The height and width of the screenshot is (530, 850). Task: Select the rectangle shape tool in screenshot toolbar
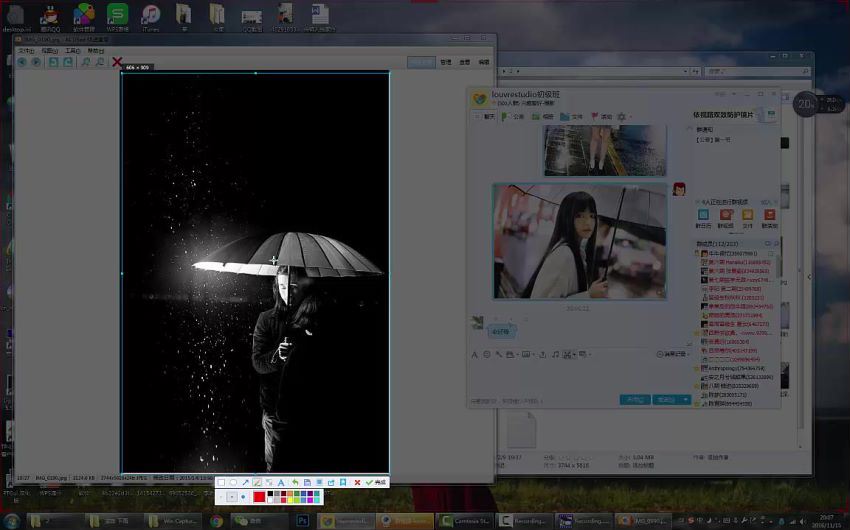tap(221, 483)
